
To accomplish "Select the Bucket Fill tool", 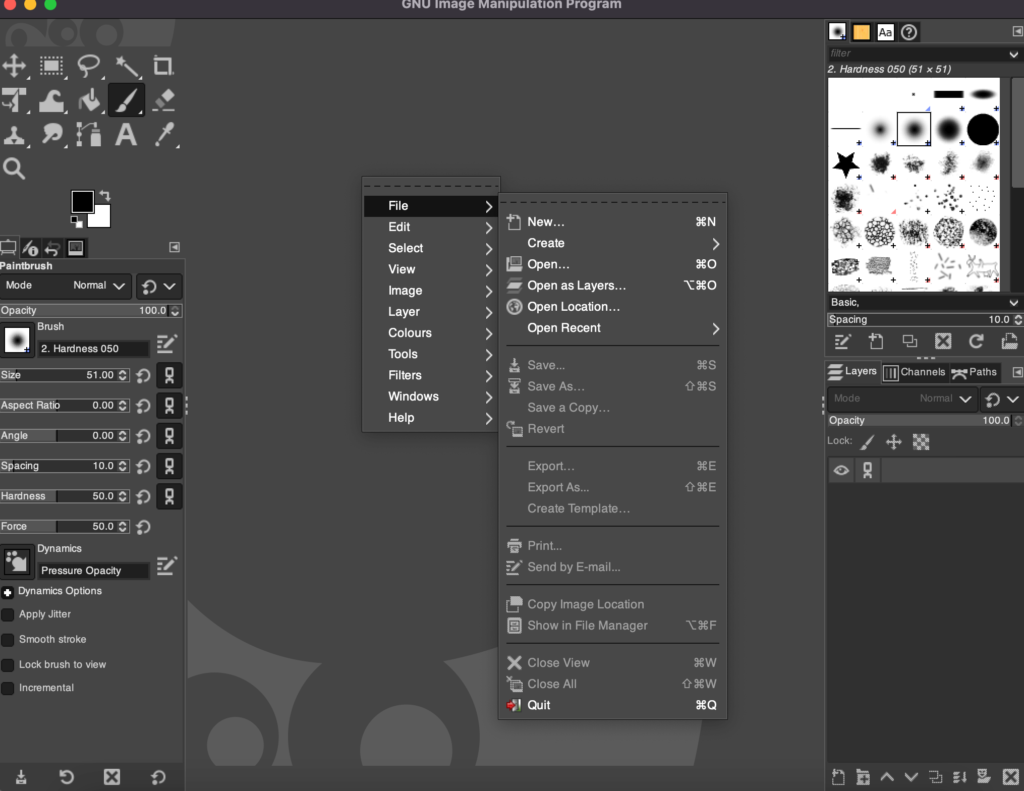I will [x=89, y=101].
